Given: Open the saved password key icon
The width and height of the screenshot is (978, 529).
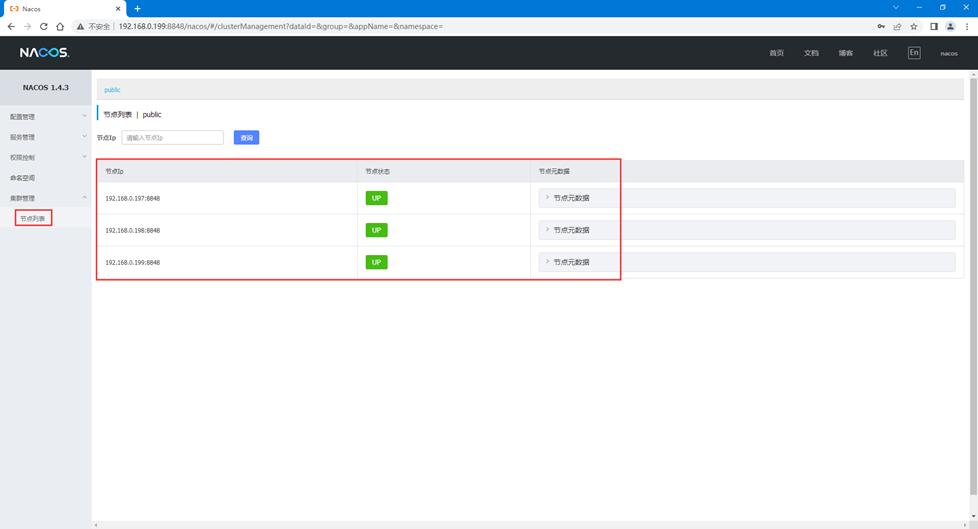Looking at the screenshot, I should (x=881, y=26).
